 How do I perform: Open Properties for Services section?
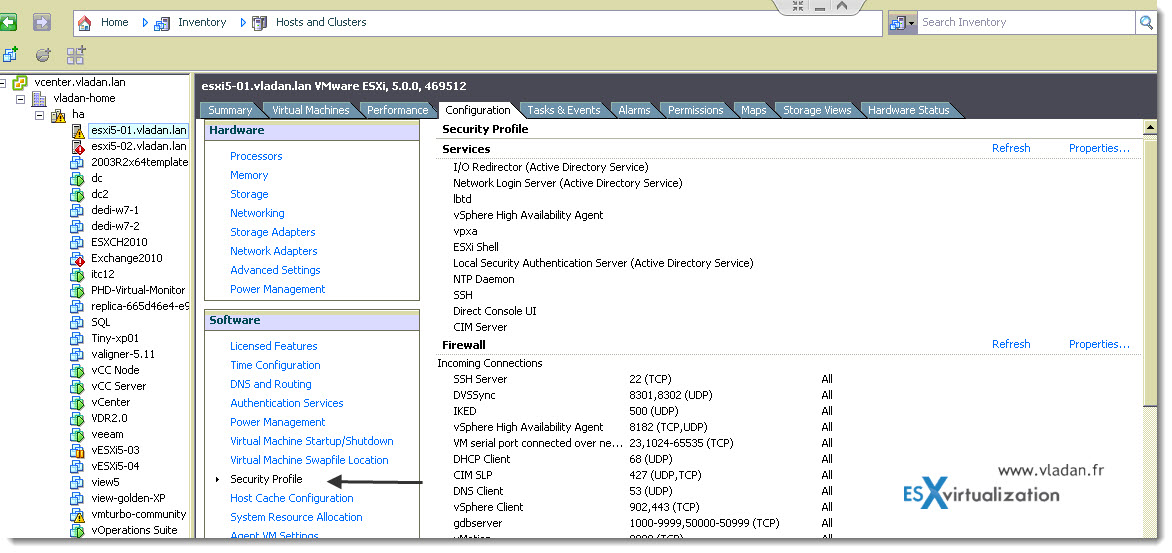point(1099,148)
